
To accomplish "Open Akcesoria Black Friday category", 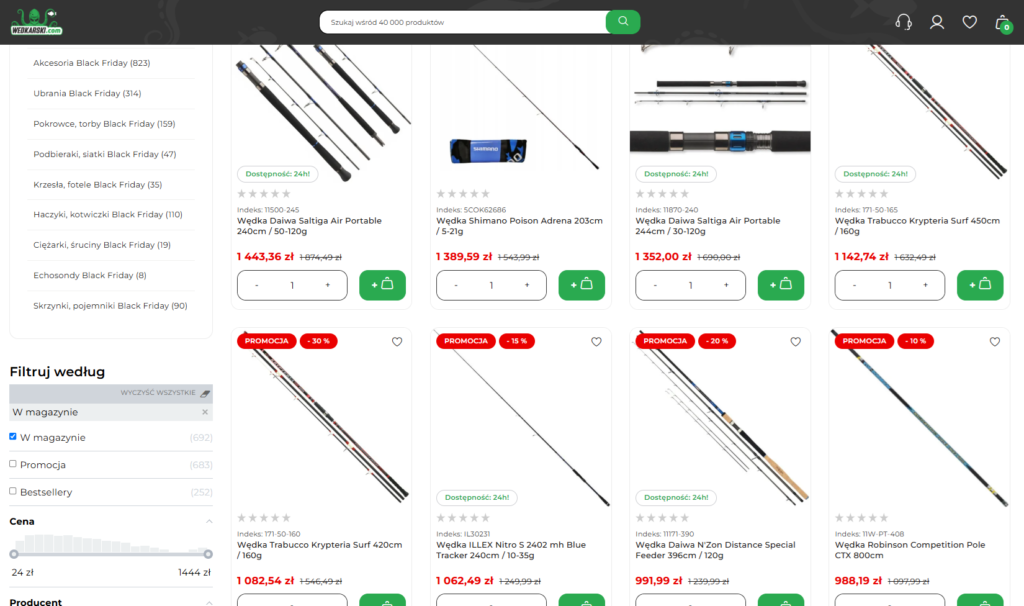I will tap(91, 63).
